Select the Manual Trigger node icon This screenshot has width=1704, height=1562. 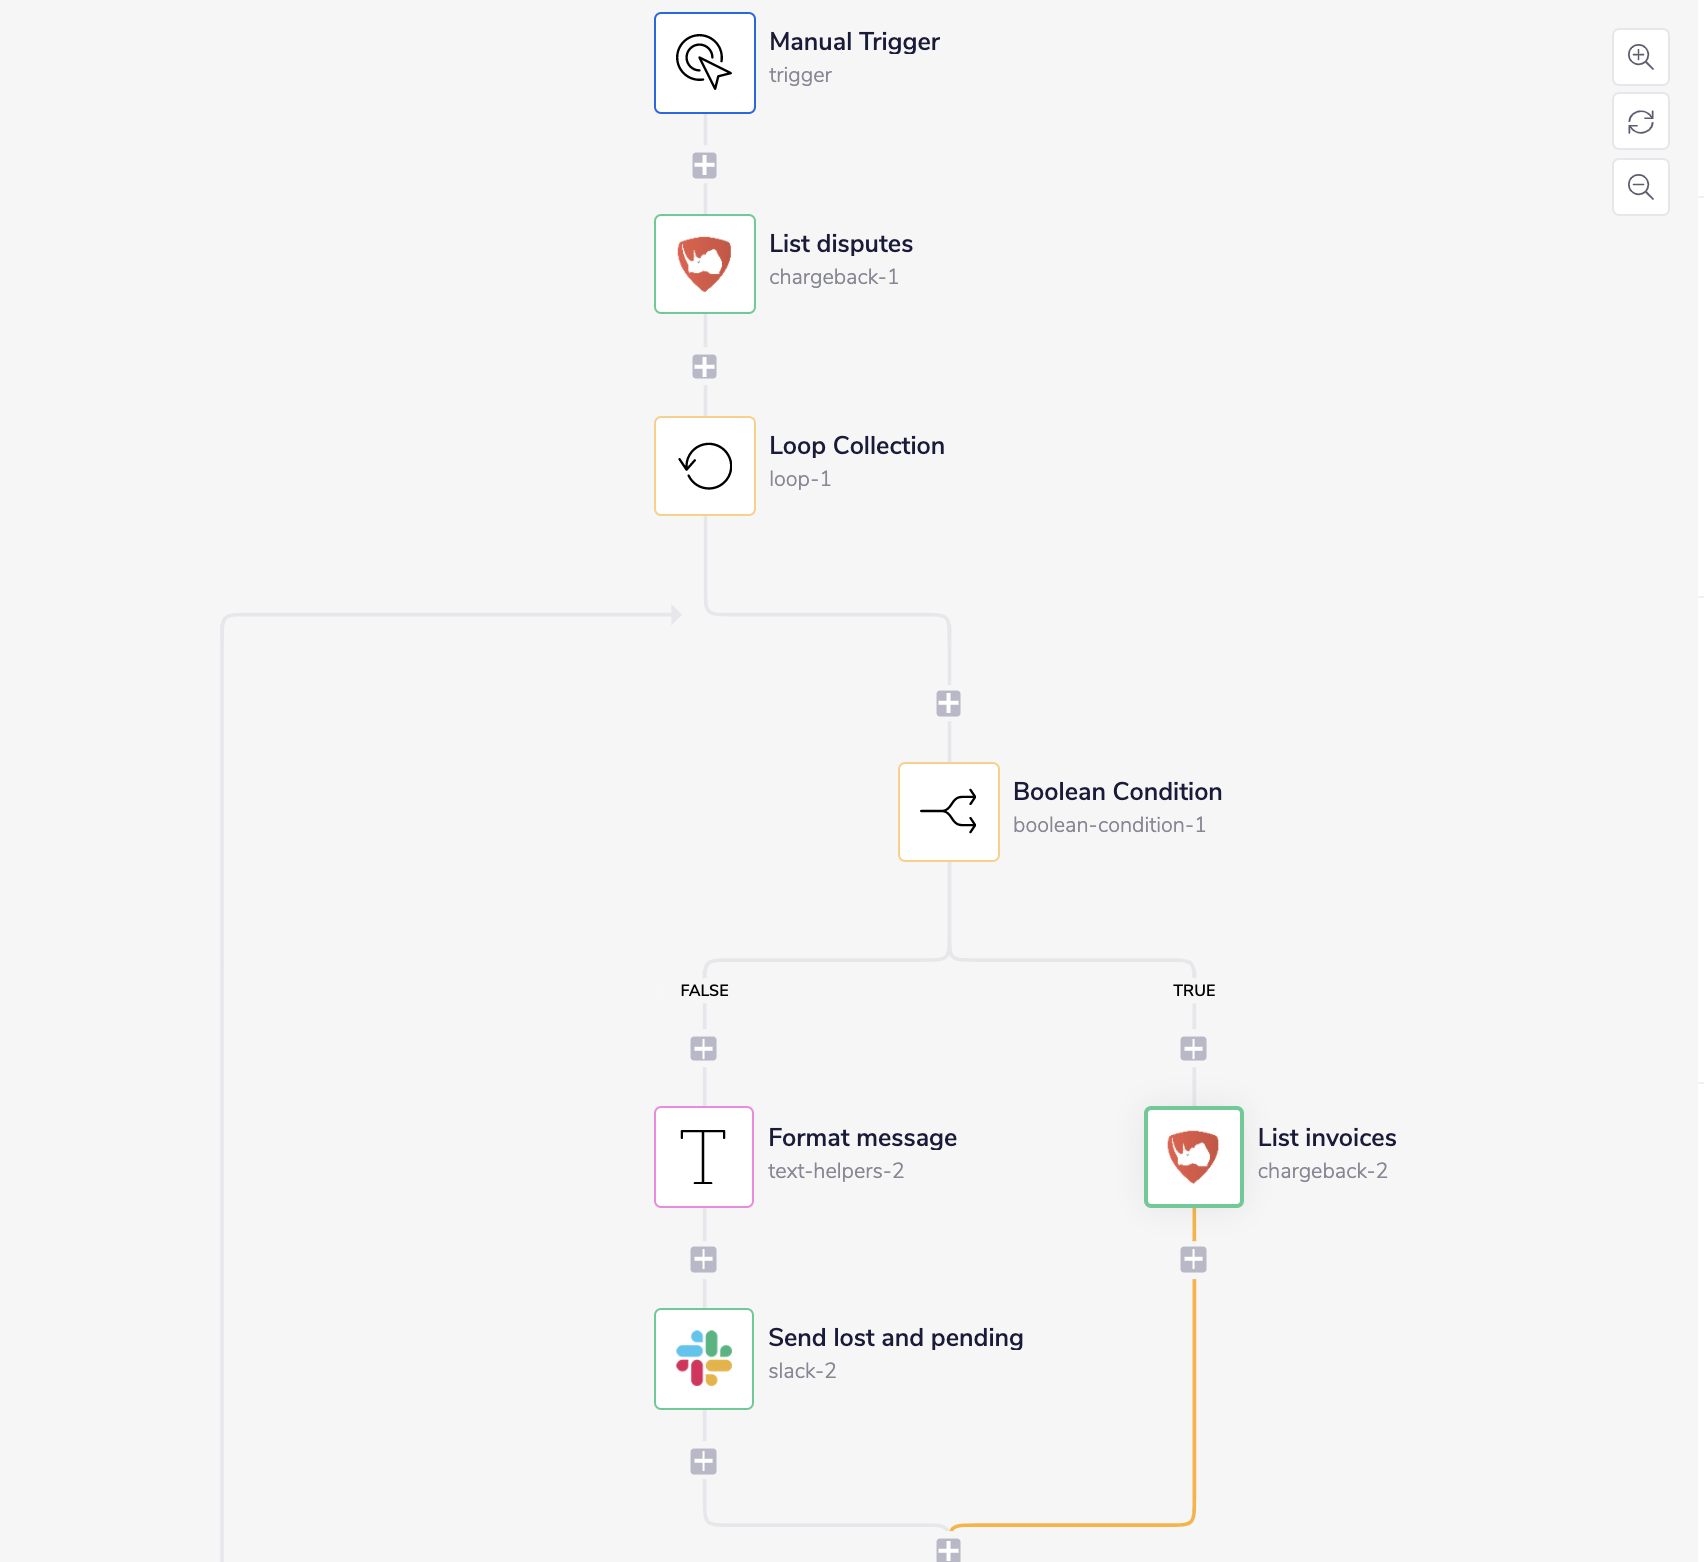click(x=704, y=62)
